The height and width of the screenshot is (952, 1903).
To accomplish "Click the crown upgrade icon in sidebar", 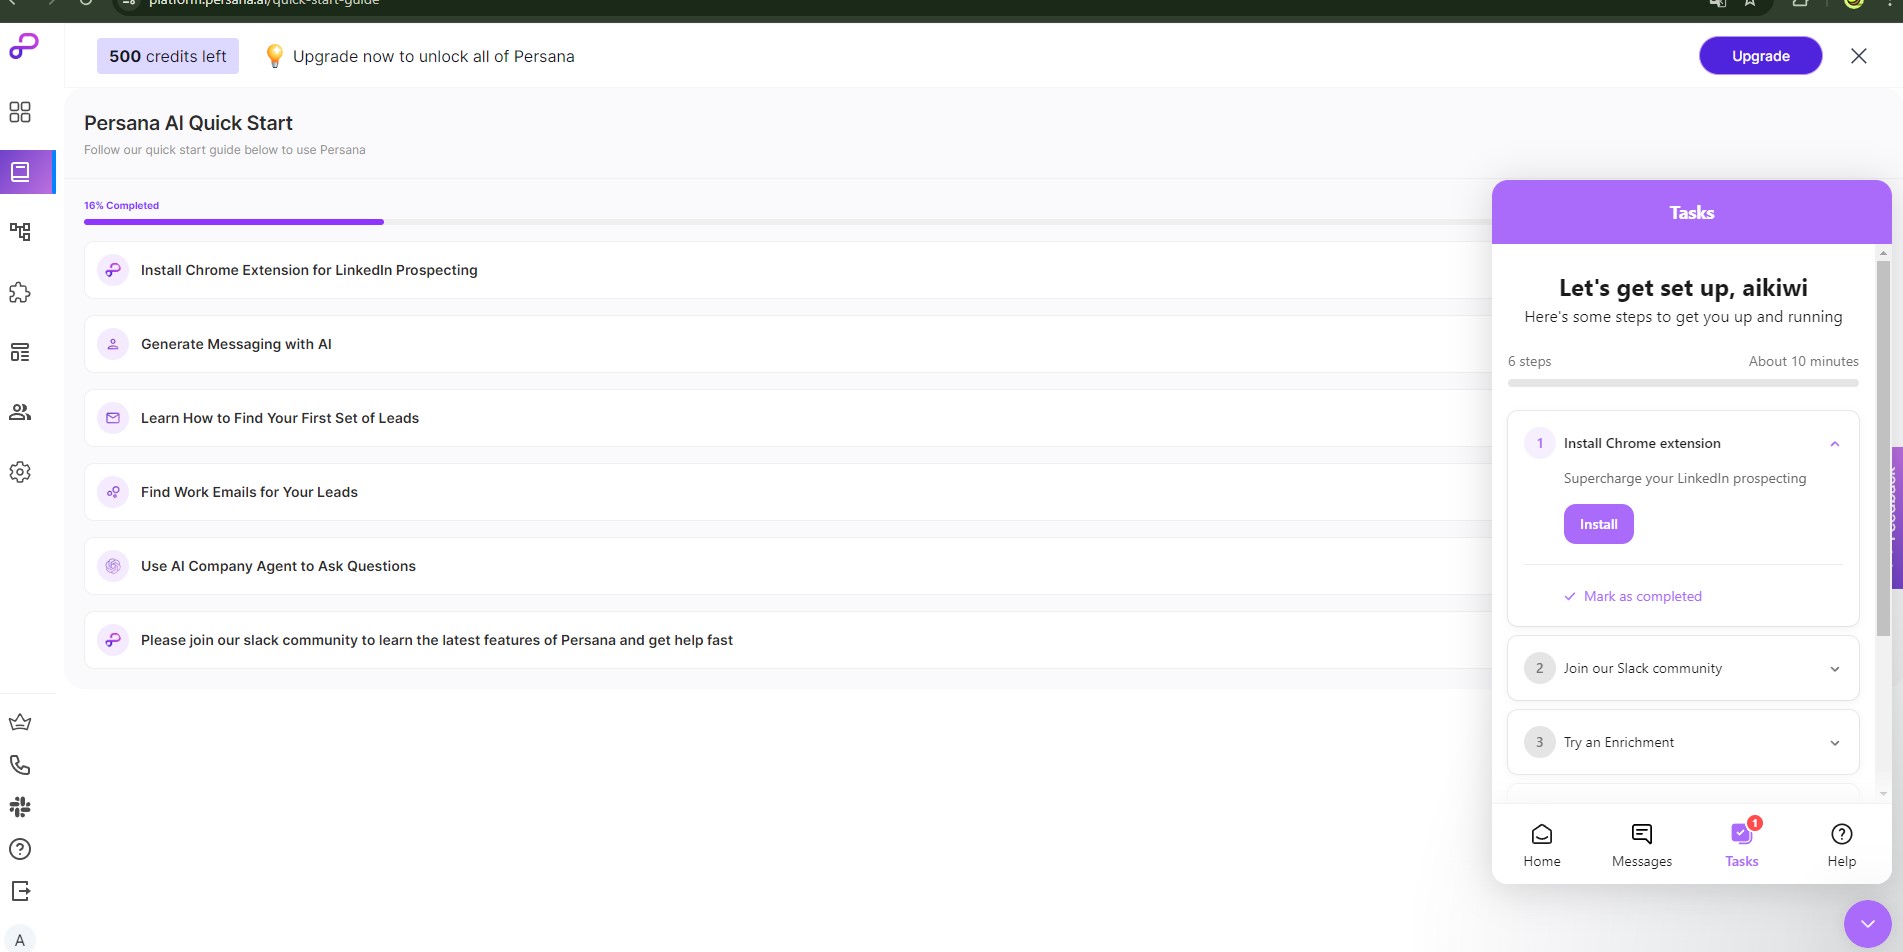I will click(x=20, y=722).
